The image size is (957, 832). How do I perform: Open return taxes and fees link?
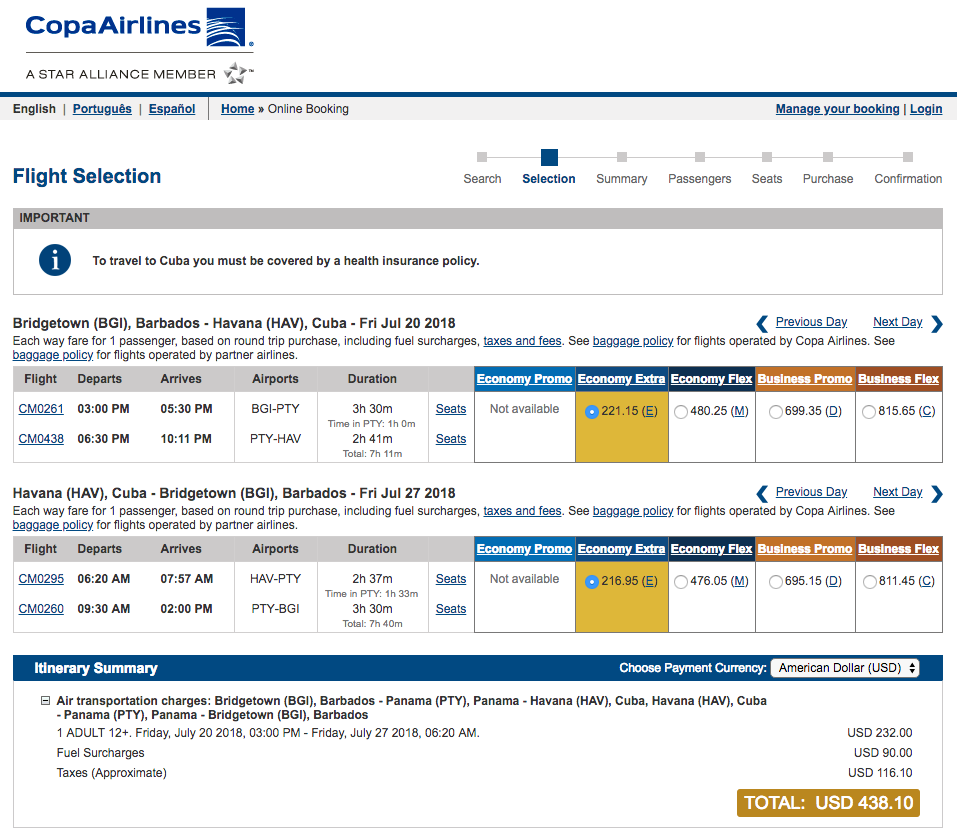[522, 510]
